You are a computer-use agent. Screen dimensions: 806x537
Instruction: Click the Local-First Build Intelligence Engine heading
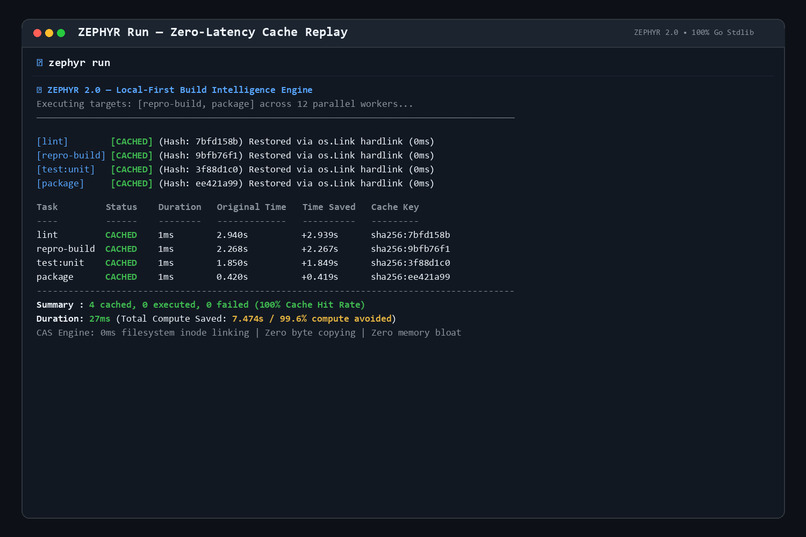[214, 90]
